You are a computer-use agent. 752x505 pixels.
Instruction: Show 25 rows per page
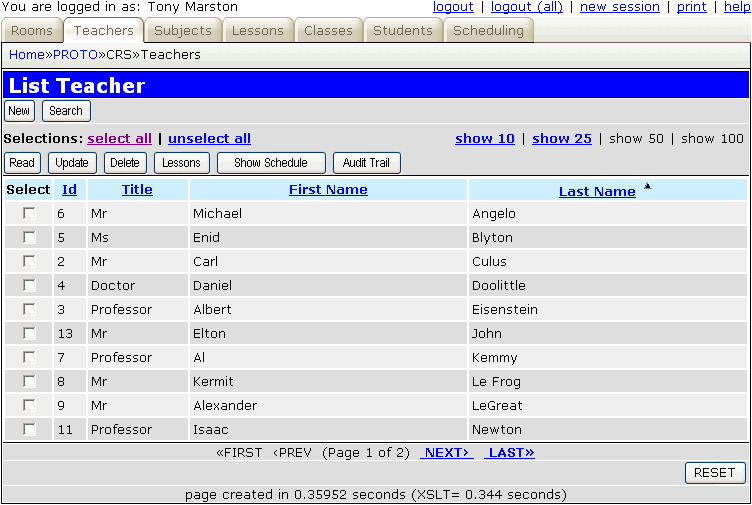[x=562, y=139]
